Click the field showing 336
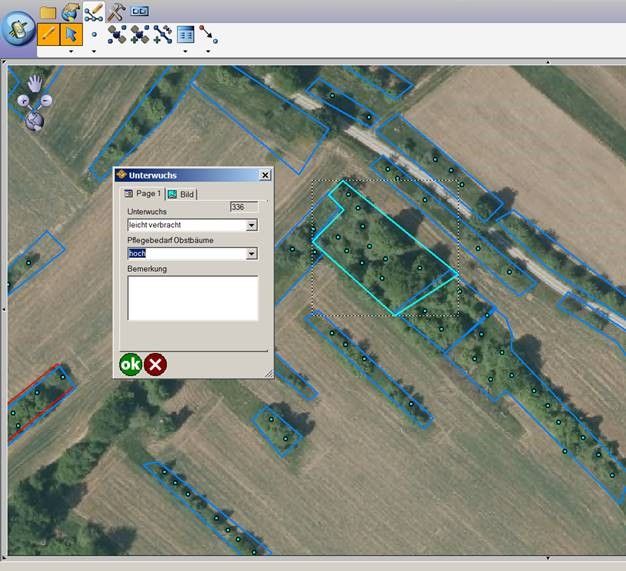This screenshot has width=626, height=571. 244,207
